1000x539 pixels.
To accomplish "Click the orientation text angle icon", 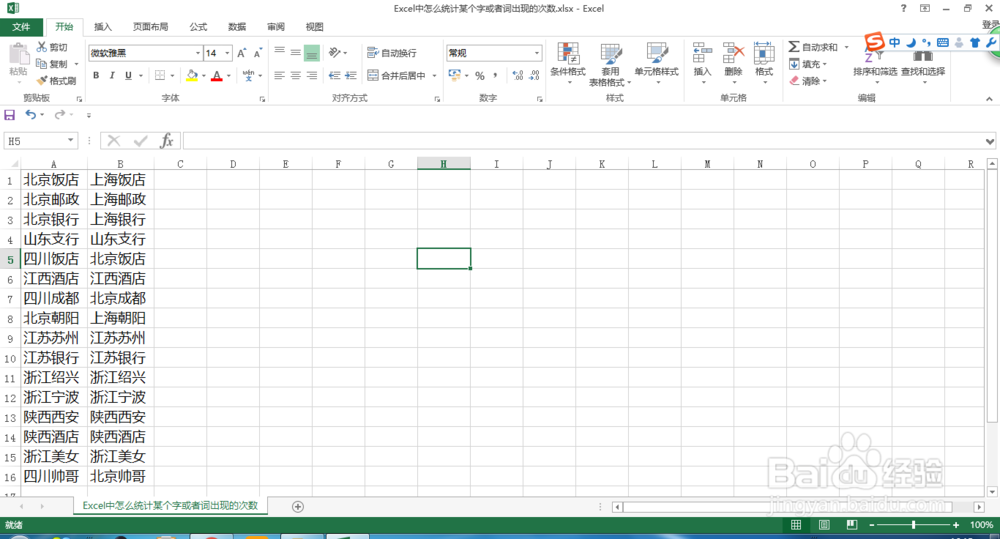I will point(335,52).
